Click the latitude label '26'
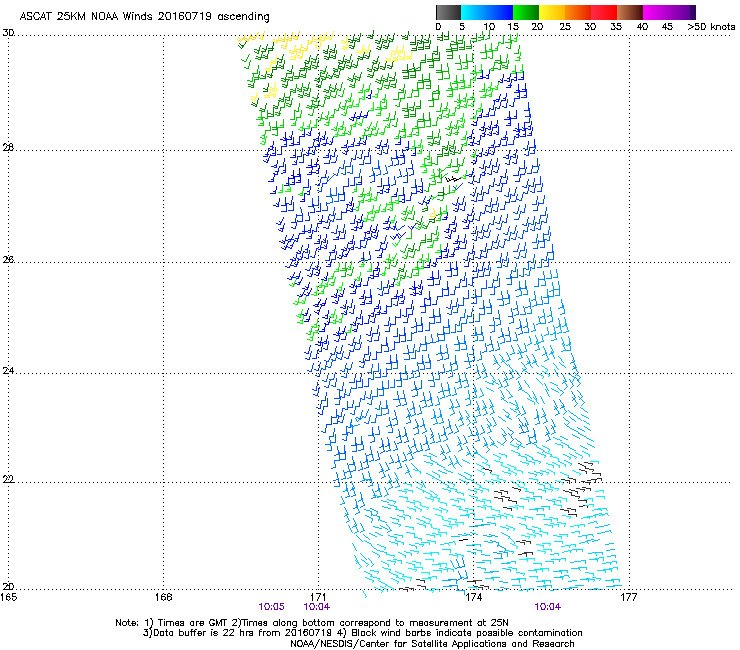This screenshot has width=740, height=650. tap(8, 260)
